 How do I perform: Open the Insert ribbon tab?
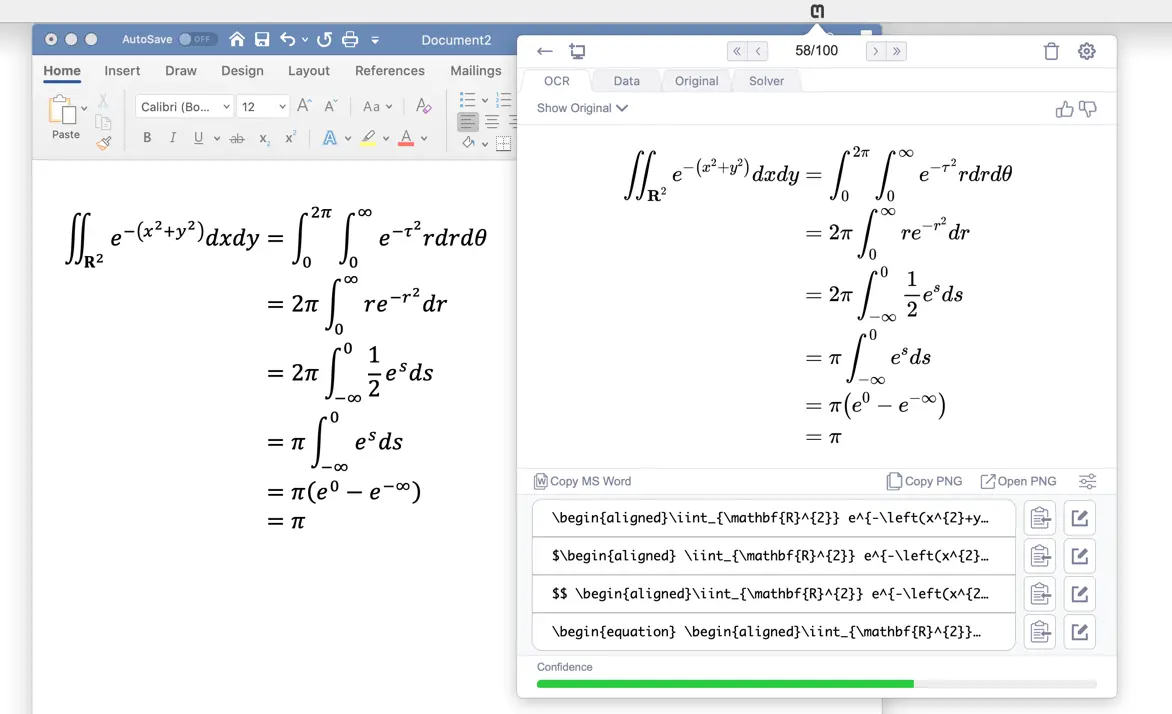[122, 71]
